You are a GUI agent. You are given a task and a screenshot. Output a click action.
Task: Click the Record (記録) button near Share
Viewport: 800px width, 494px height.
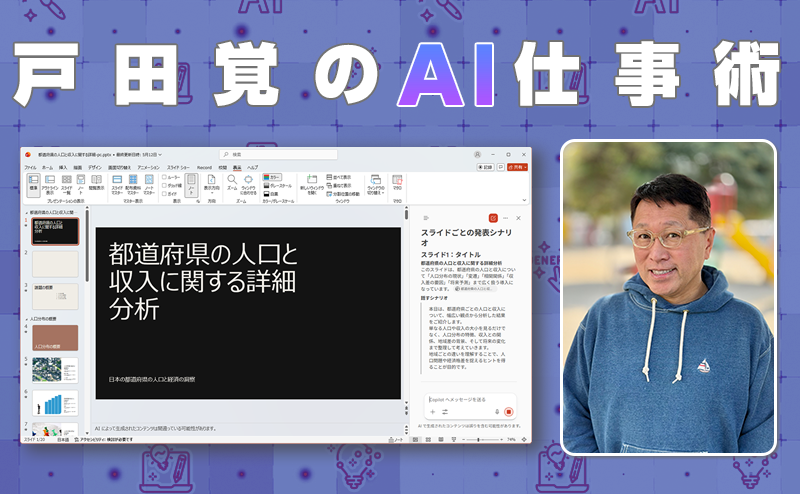point(485,167)
